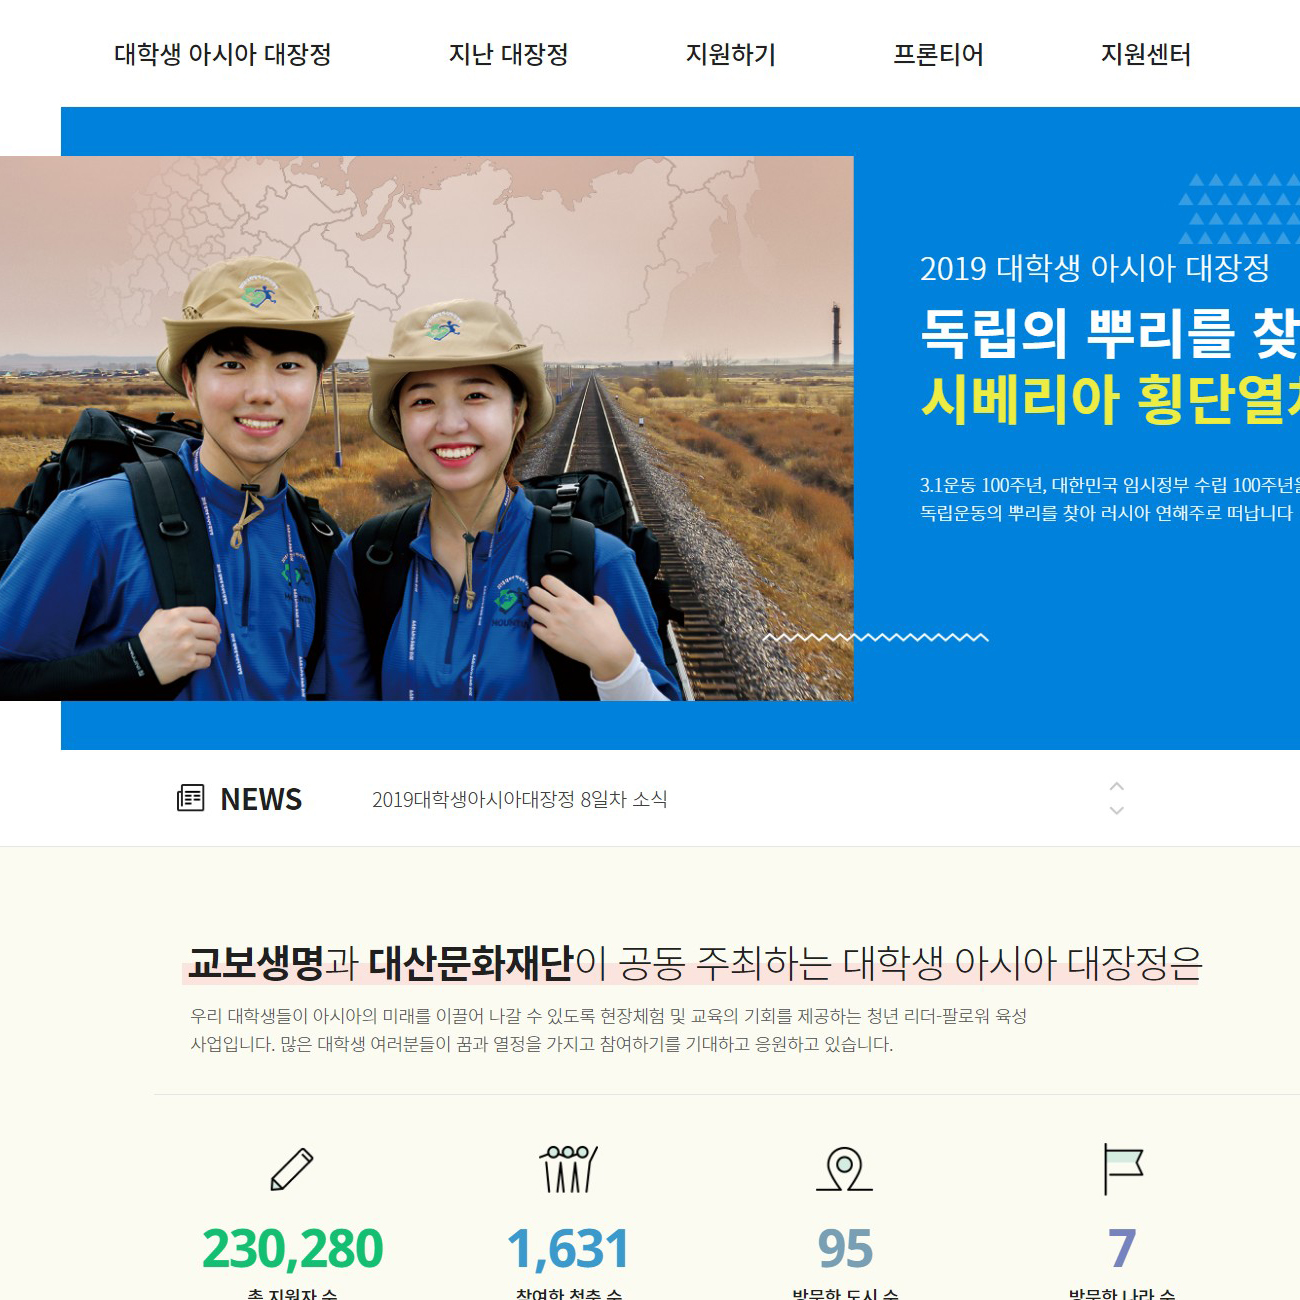This screenshot has height=1300, width=1300.
Task: Open the 8일차 소식 news headline
Action: coord(519,799)
